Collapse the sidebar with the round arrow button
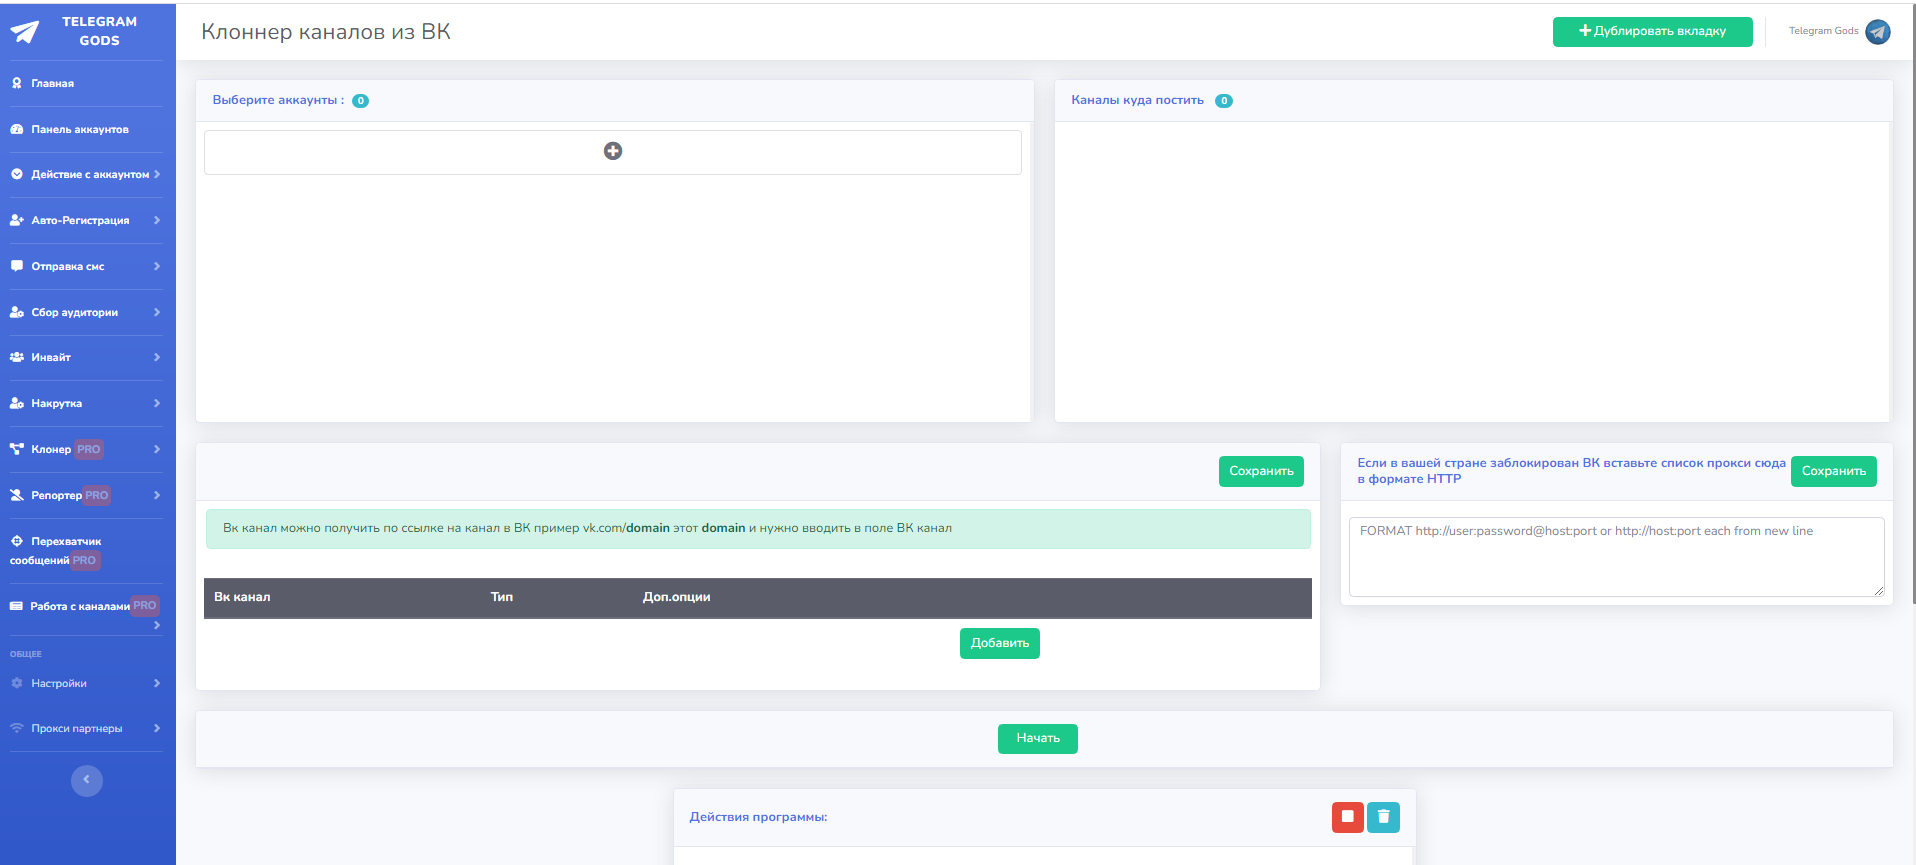The image size is (1916, 865). (87, 780)
